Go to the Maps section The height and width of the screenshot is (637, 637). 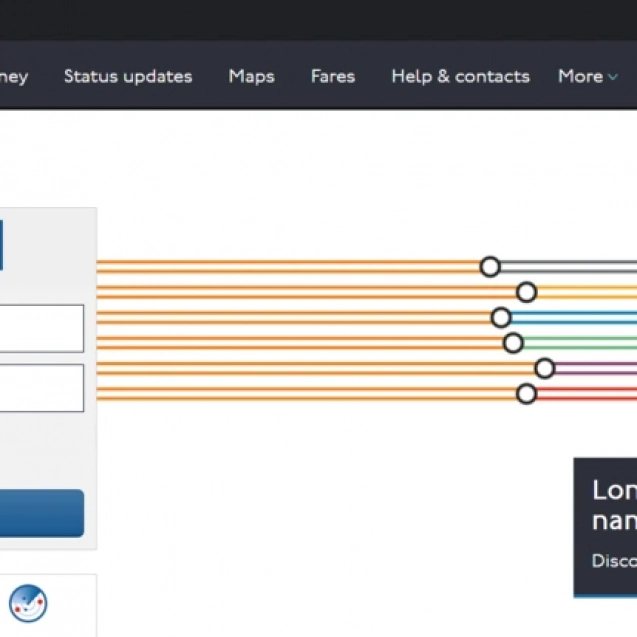coord(251,76)
